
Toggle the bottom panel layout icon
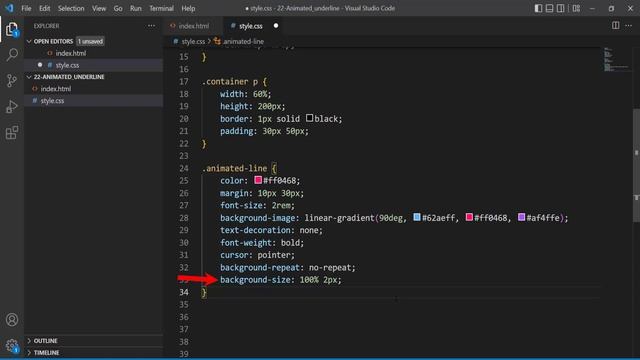(x=549, y=8)
